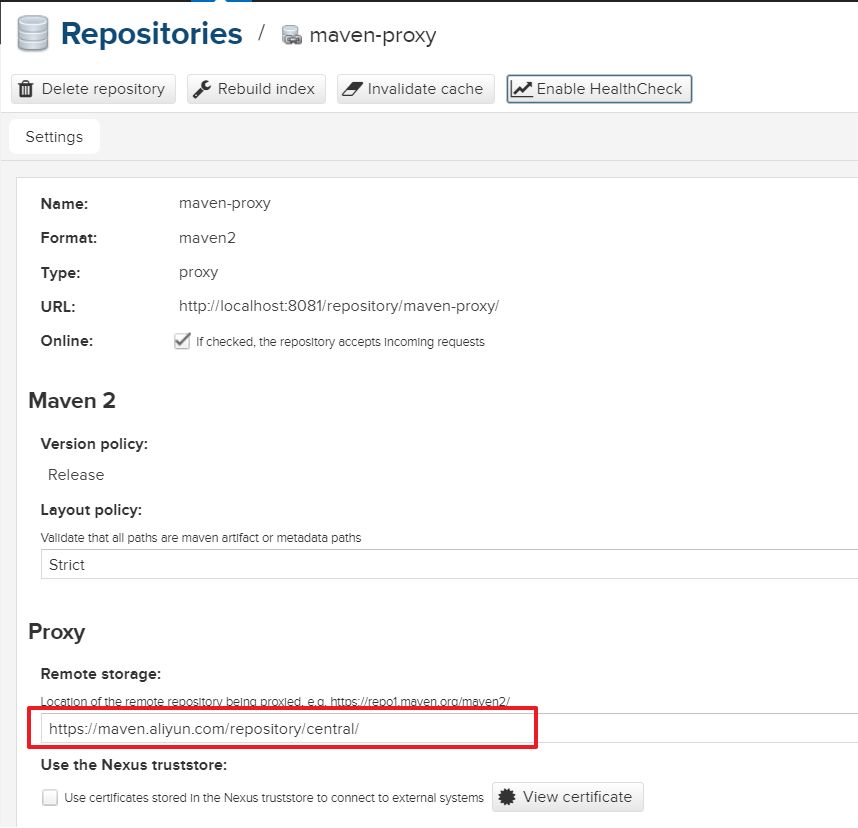Click the maven-proxy breadcrumb label
858x828 pixels.
[373, 35]
